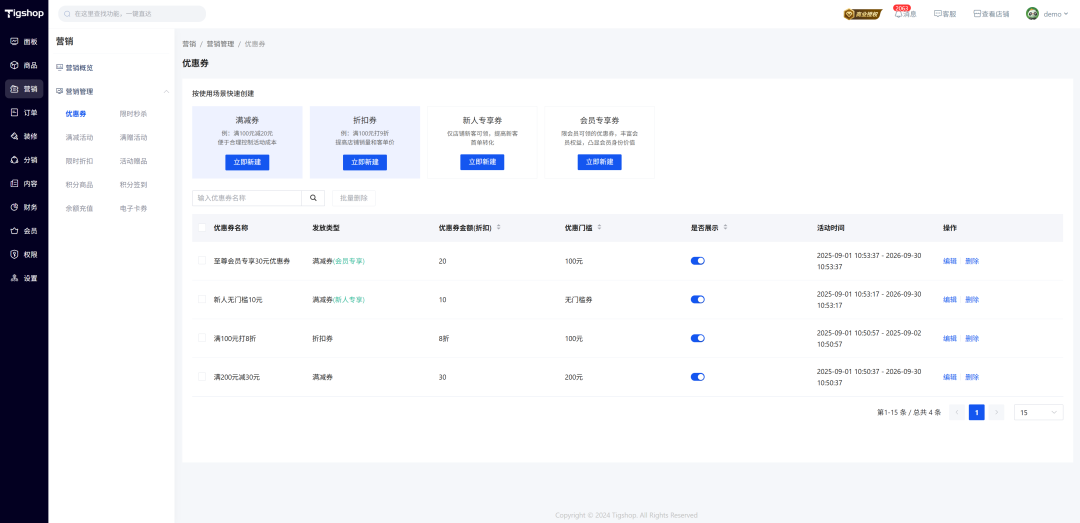
Task: Select 限时折扣 submenu item
Action: pos(79,161)
